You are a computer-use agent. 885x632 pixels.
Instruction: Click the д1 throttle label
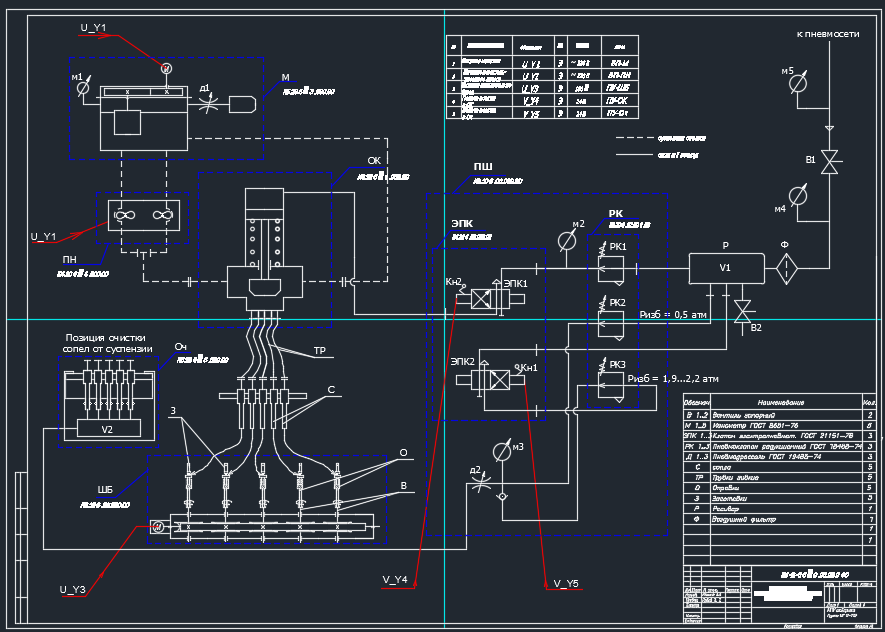(x=205, y=87)
